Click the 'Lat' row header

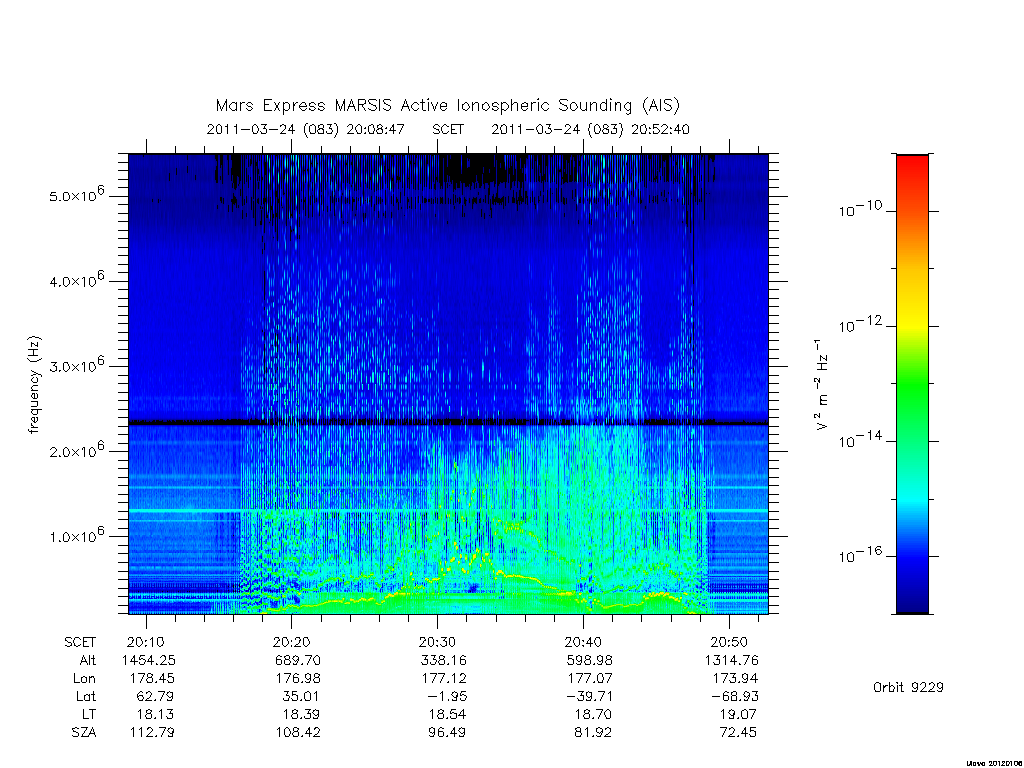[85, 696]
